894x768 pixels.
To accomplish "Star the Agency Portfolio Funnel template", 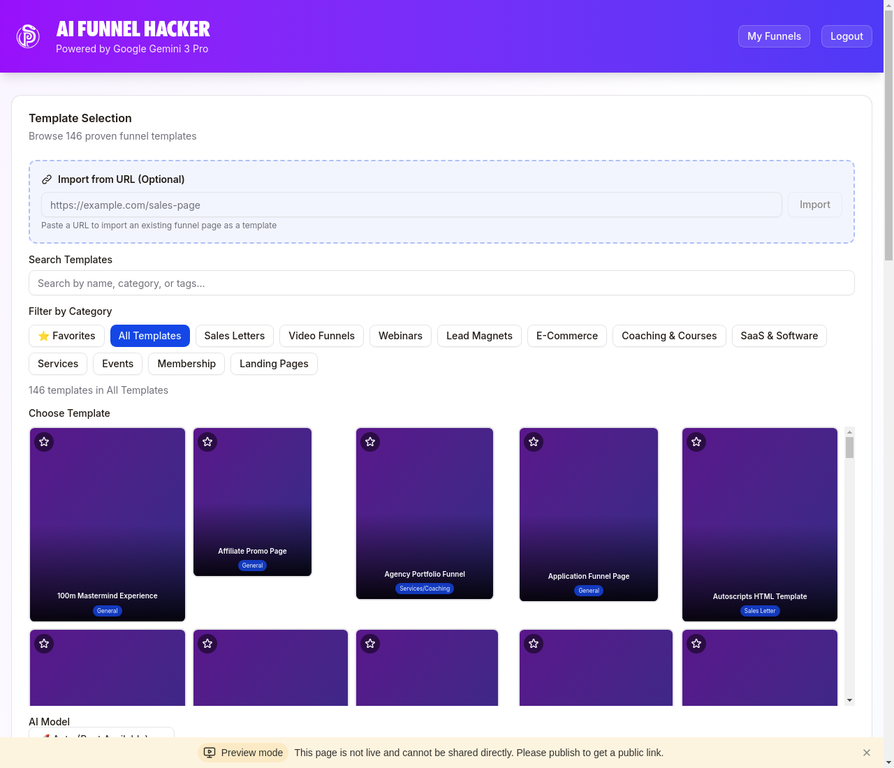I will (x=370, y=441).
